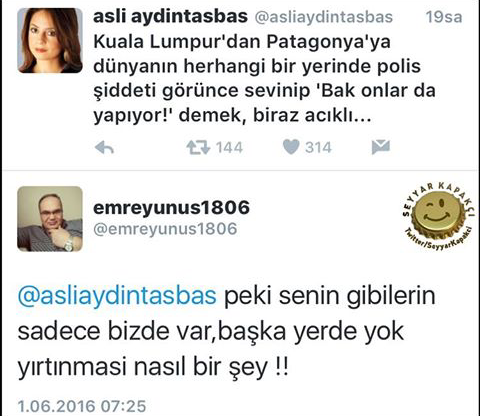The image size is (480, 416).
Task: Click the Kuala Lumpur tweet text
Action: (264, 79)
